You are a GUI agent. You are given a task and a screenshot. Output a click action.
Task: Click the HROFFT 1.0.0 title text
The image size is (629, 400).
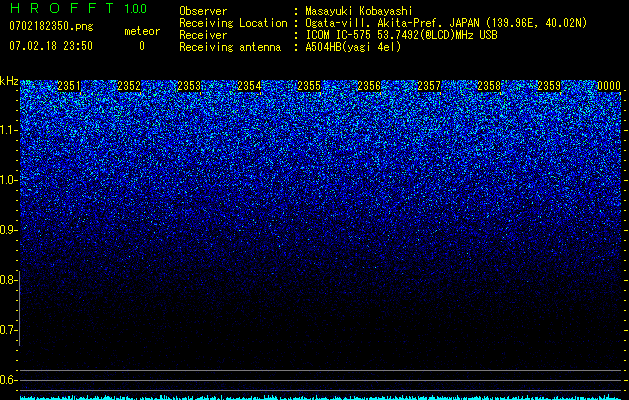point(78,8)
